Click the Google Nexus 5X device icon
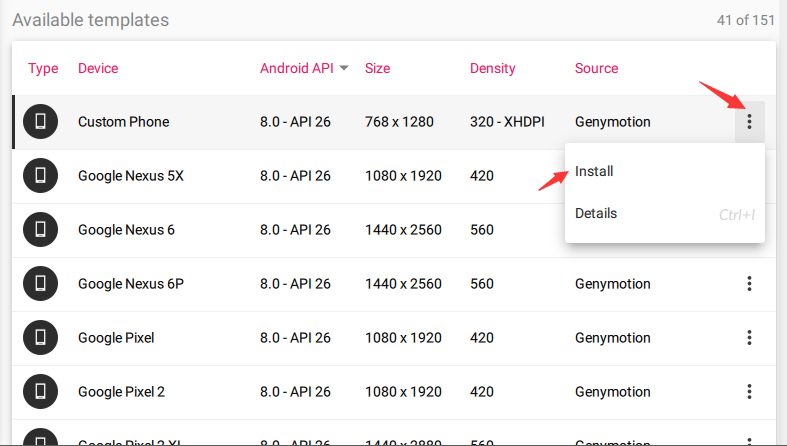The image size is (787, 446). coord(40,176)
